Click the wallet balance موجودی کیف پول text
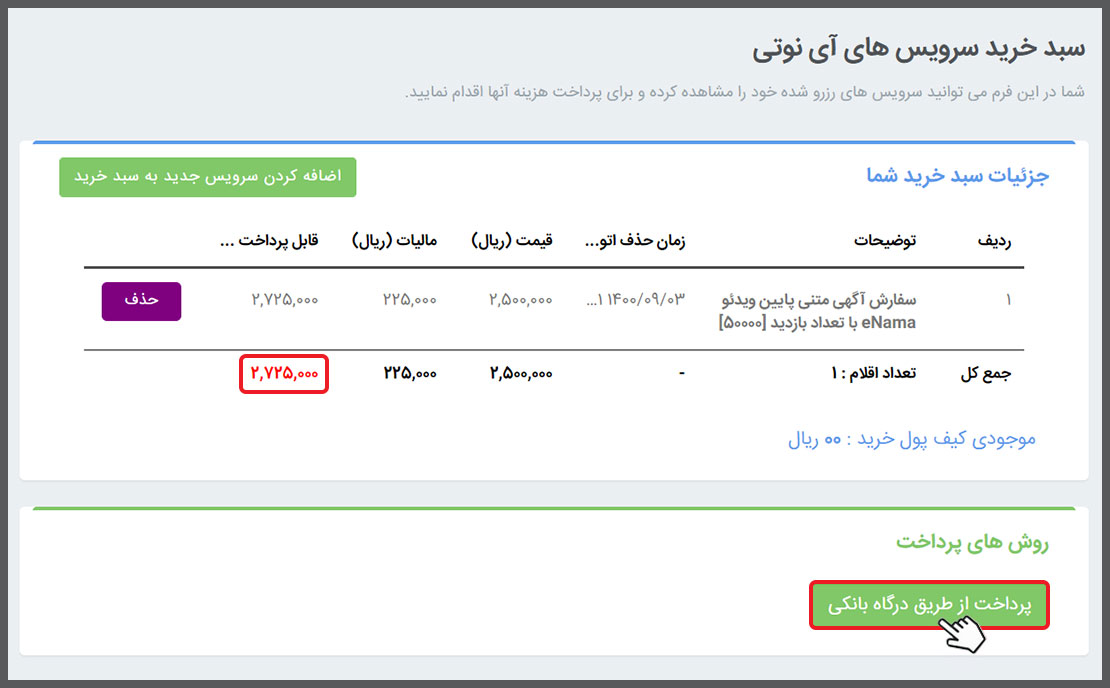This screenshot has width=1110, height=688. click(911, 439)
